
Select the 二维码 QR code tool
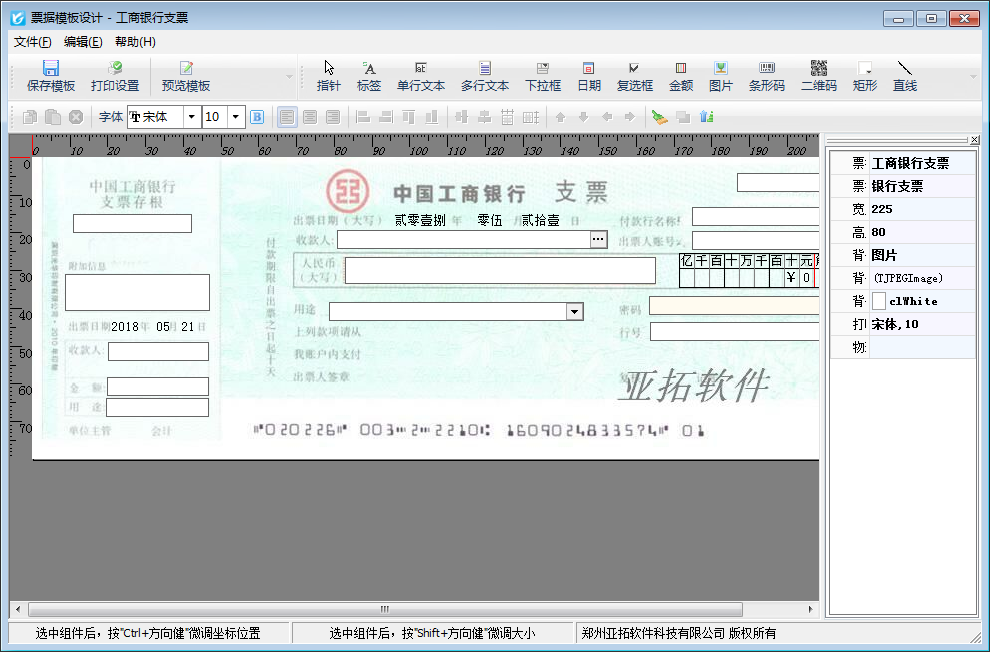pos(822,76)
